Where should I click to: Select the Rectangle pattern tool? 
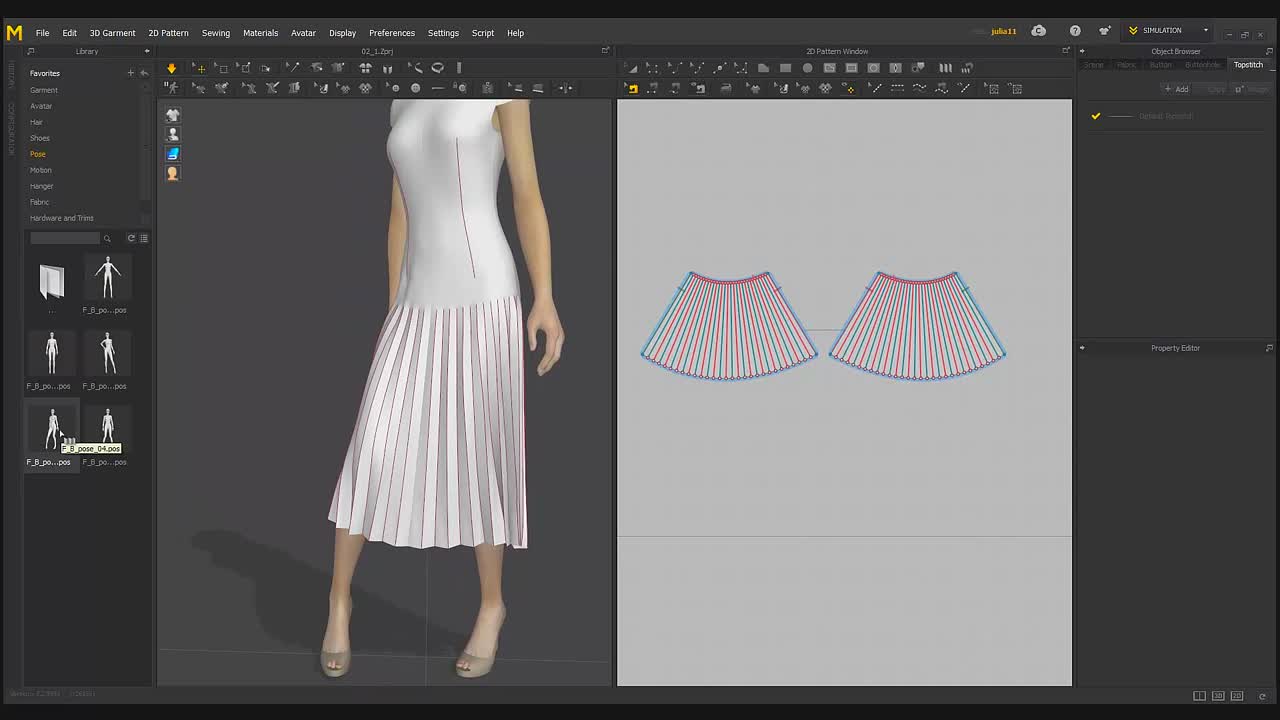[x=785, y=68]
